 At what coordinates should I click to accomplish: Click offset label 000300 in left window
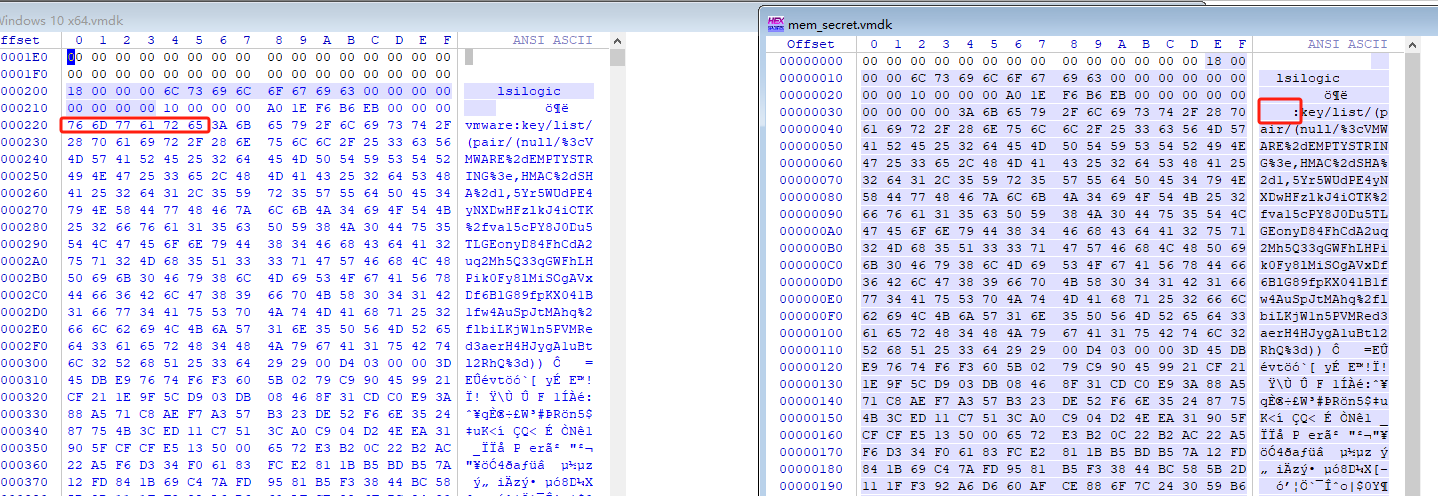tap(24, 363)
